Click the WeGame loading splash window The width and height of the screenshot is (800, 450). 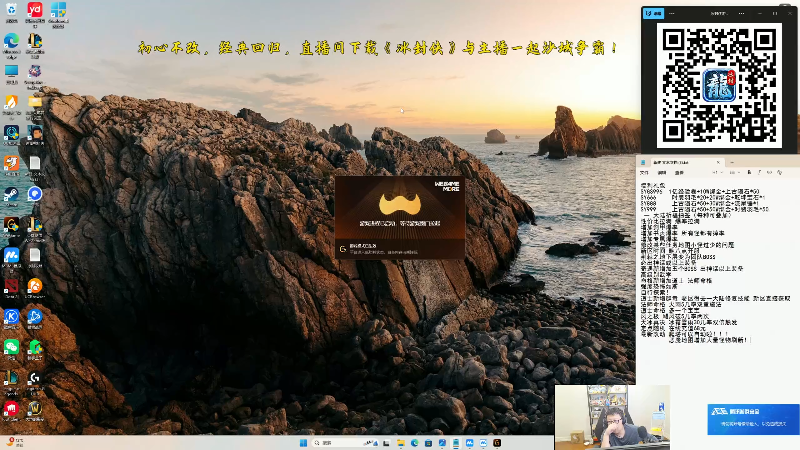(x=400, y=217)
